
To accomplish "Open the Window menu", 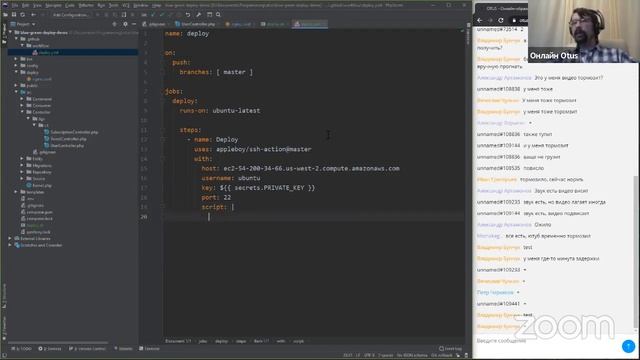I will [x=141, y=6].
